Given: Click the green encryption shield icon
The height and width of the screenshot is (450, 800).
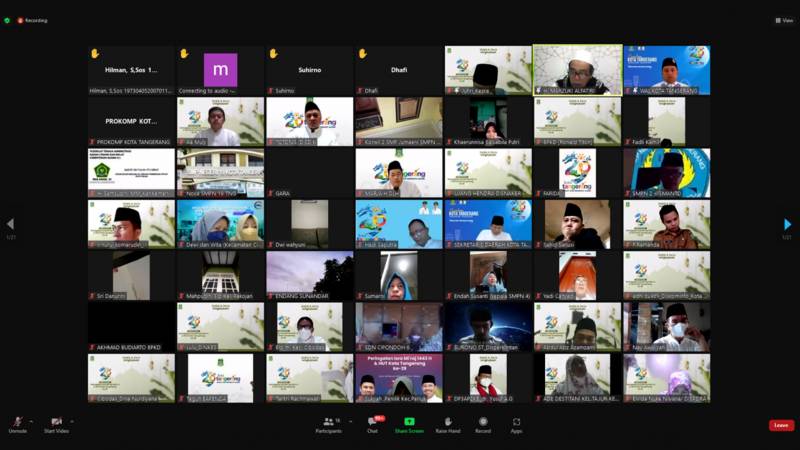Looking at the screenshot, I should (x=7, y=20).
